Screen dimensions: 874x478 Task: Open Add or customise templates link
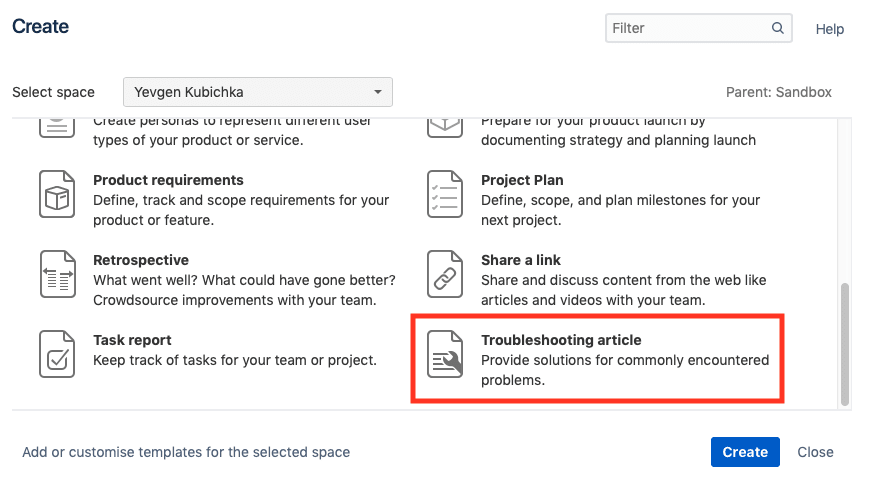pos(186,452)
